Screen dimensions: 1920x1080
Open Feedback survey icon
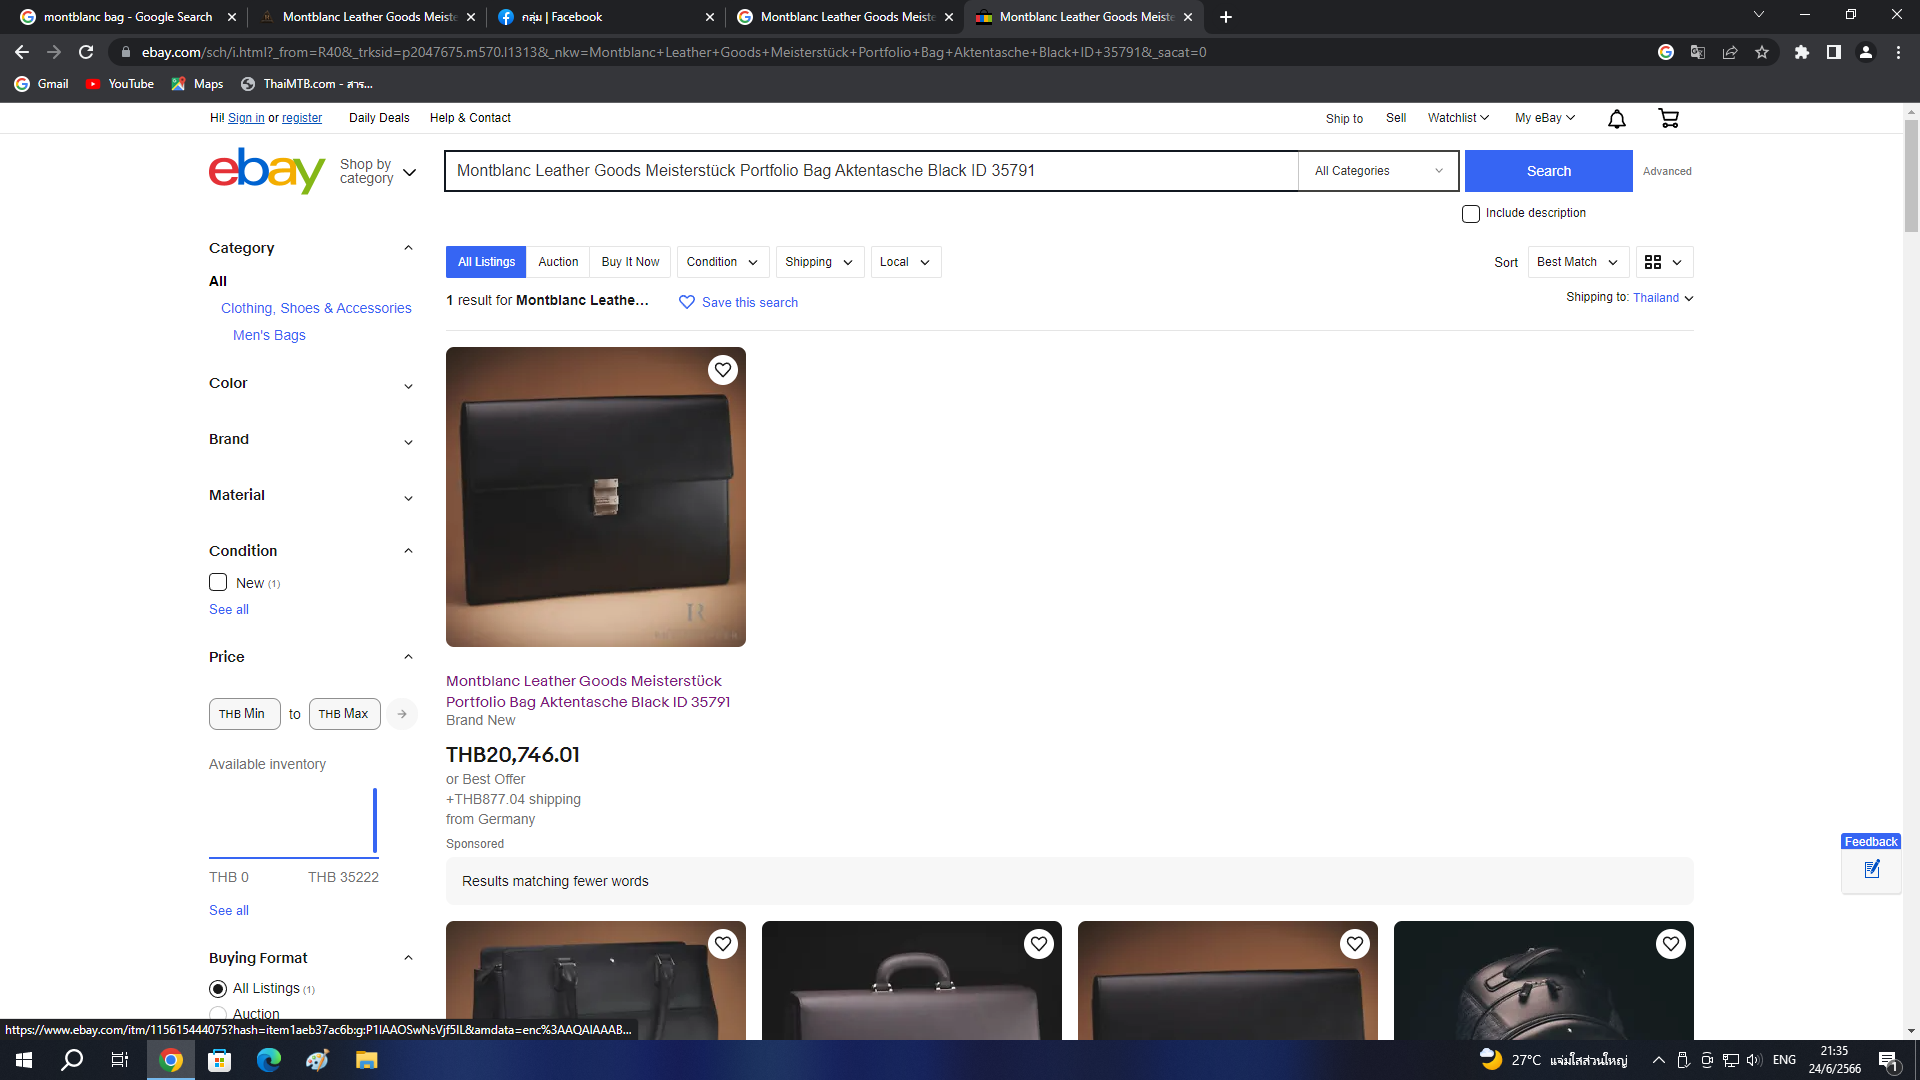(1872, 869)
